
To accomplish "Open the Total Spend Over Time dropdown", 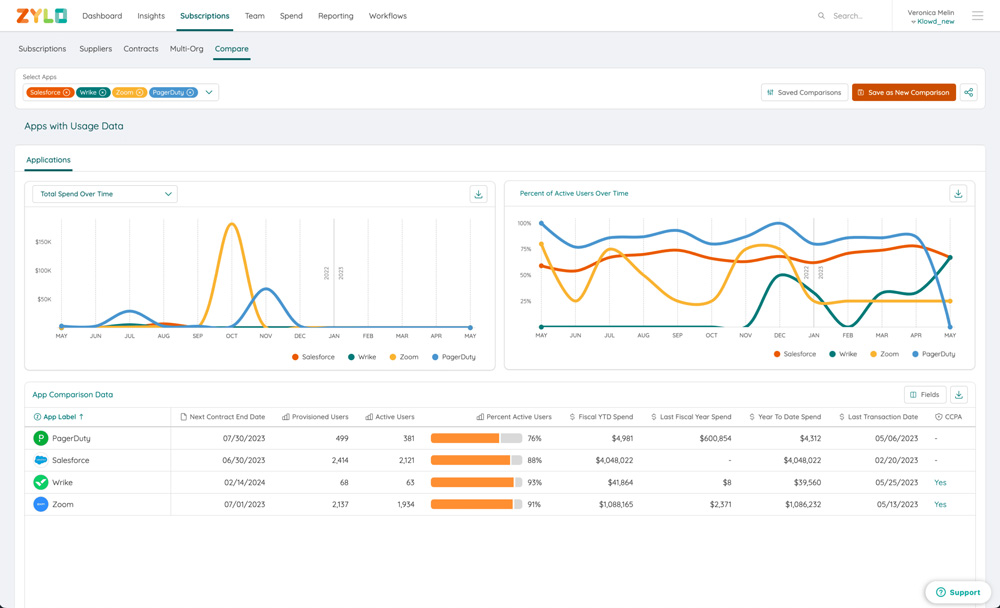I will coord(105,194).
